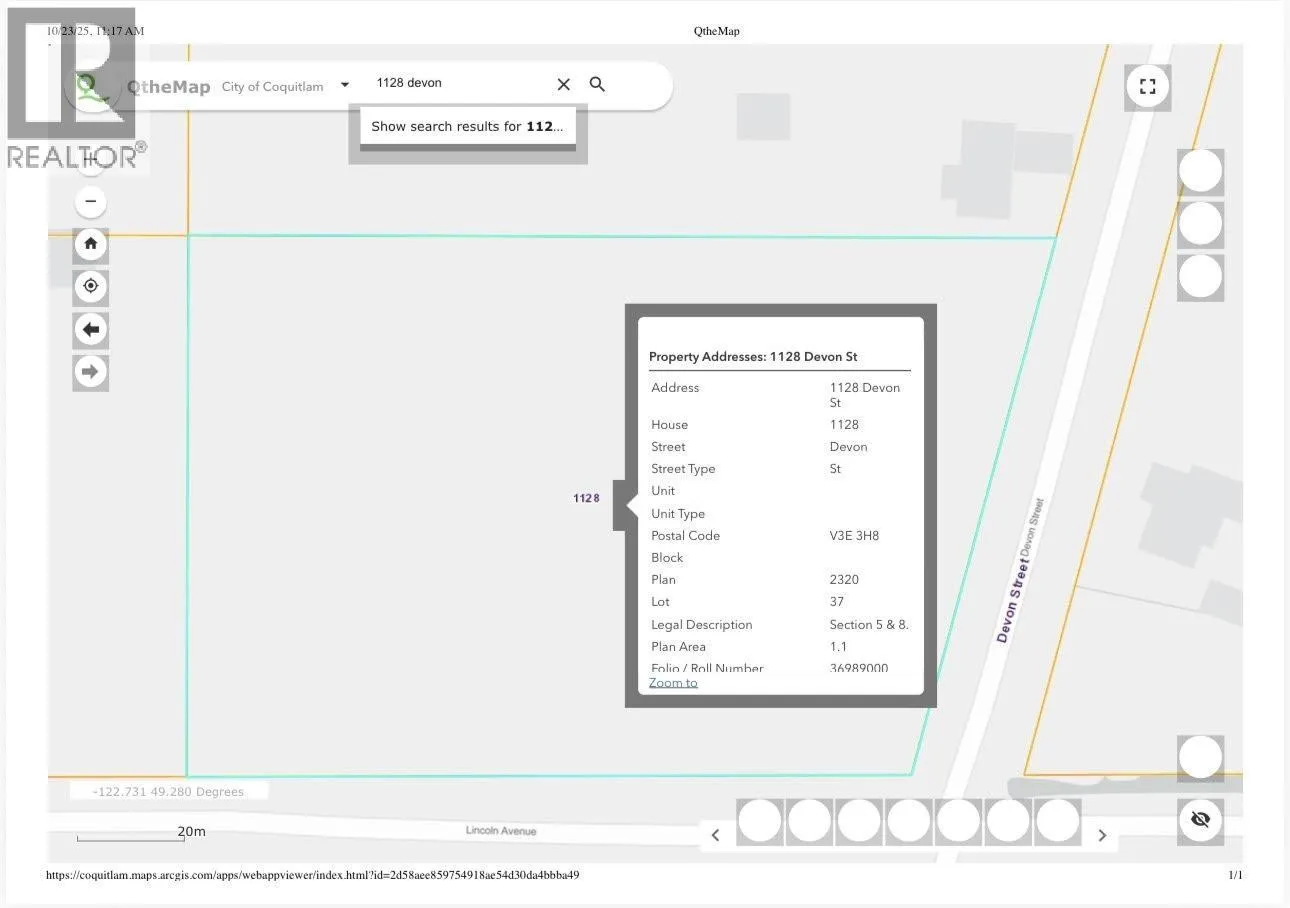Click the top round widget button at right
The width and height of the screenshot is (1290, 908).
pyautogui.click(x=1200, y=171)
